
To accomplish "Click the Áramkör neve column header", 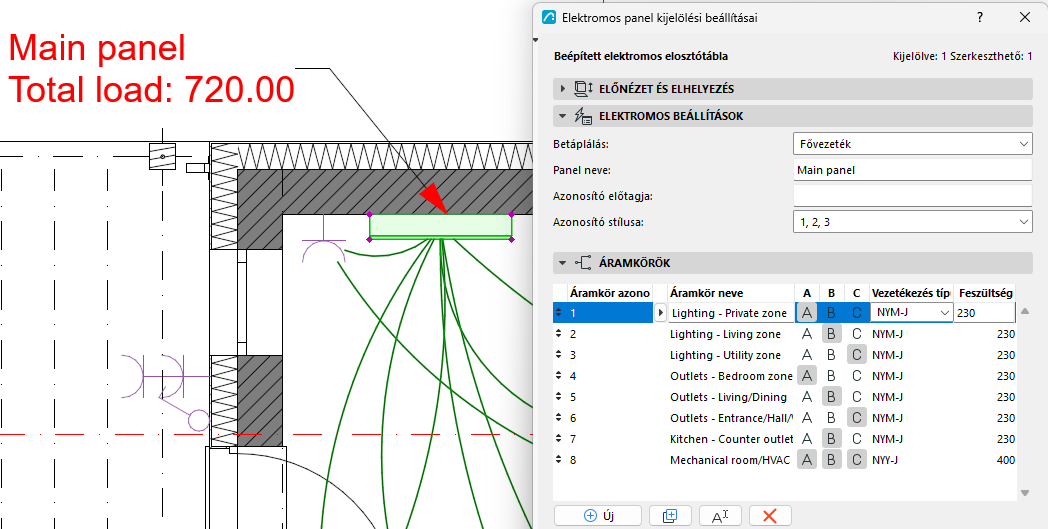I will pos(731,293).
